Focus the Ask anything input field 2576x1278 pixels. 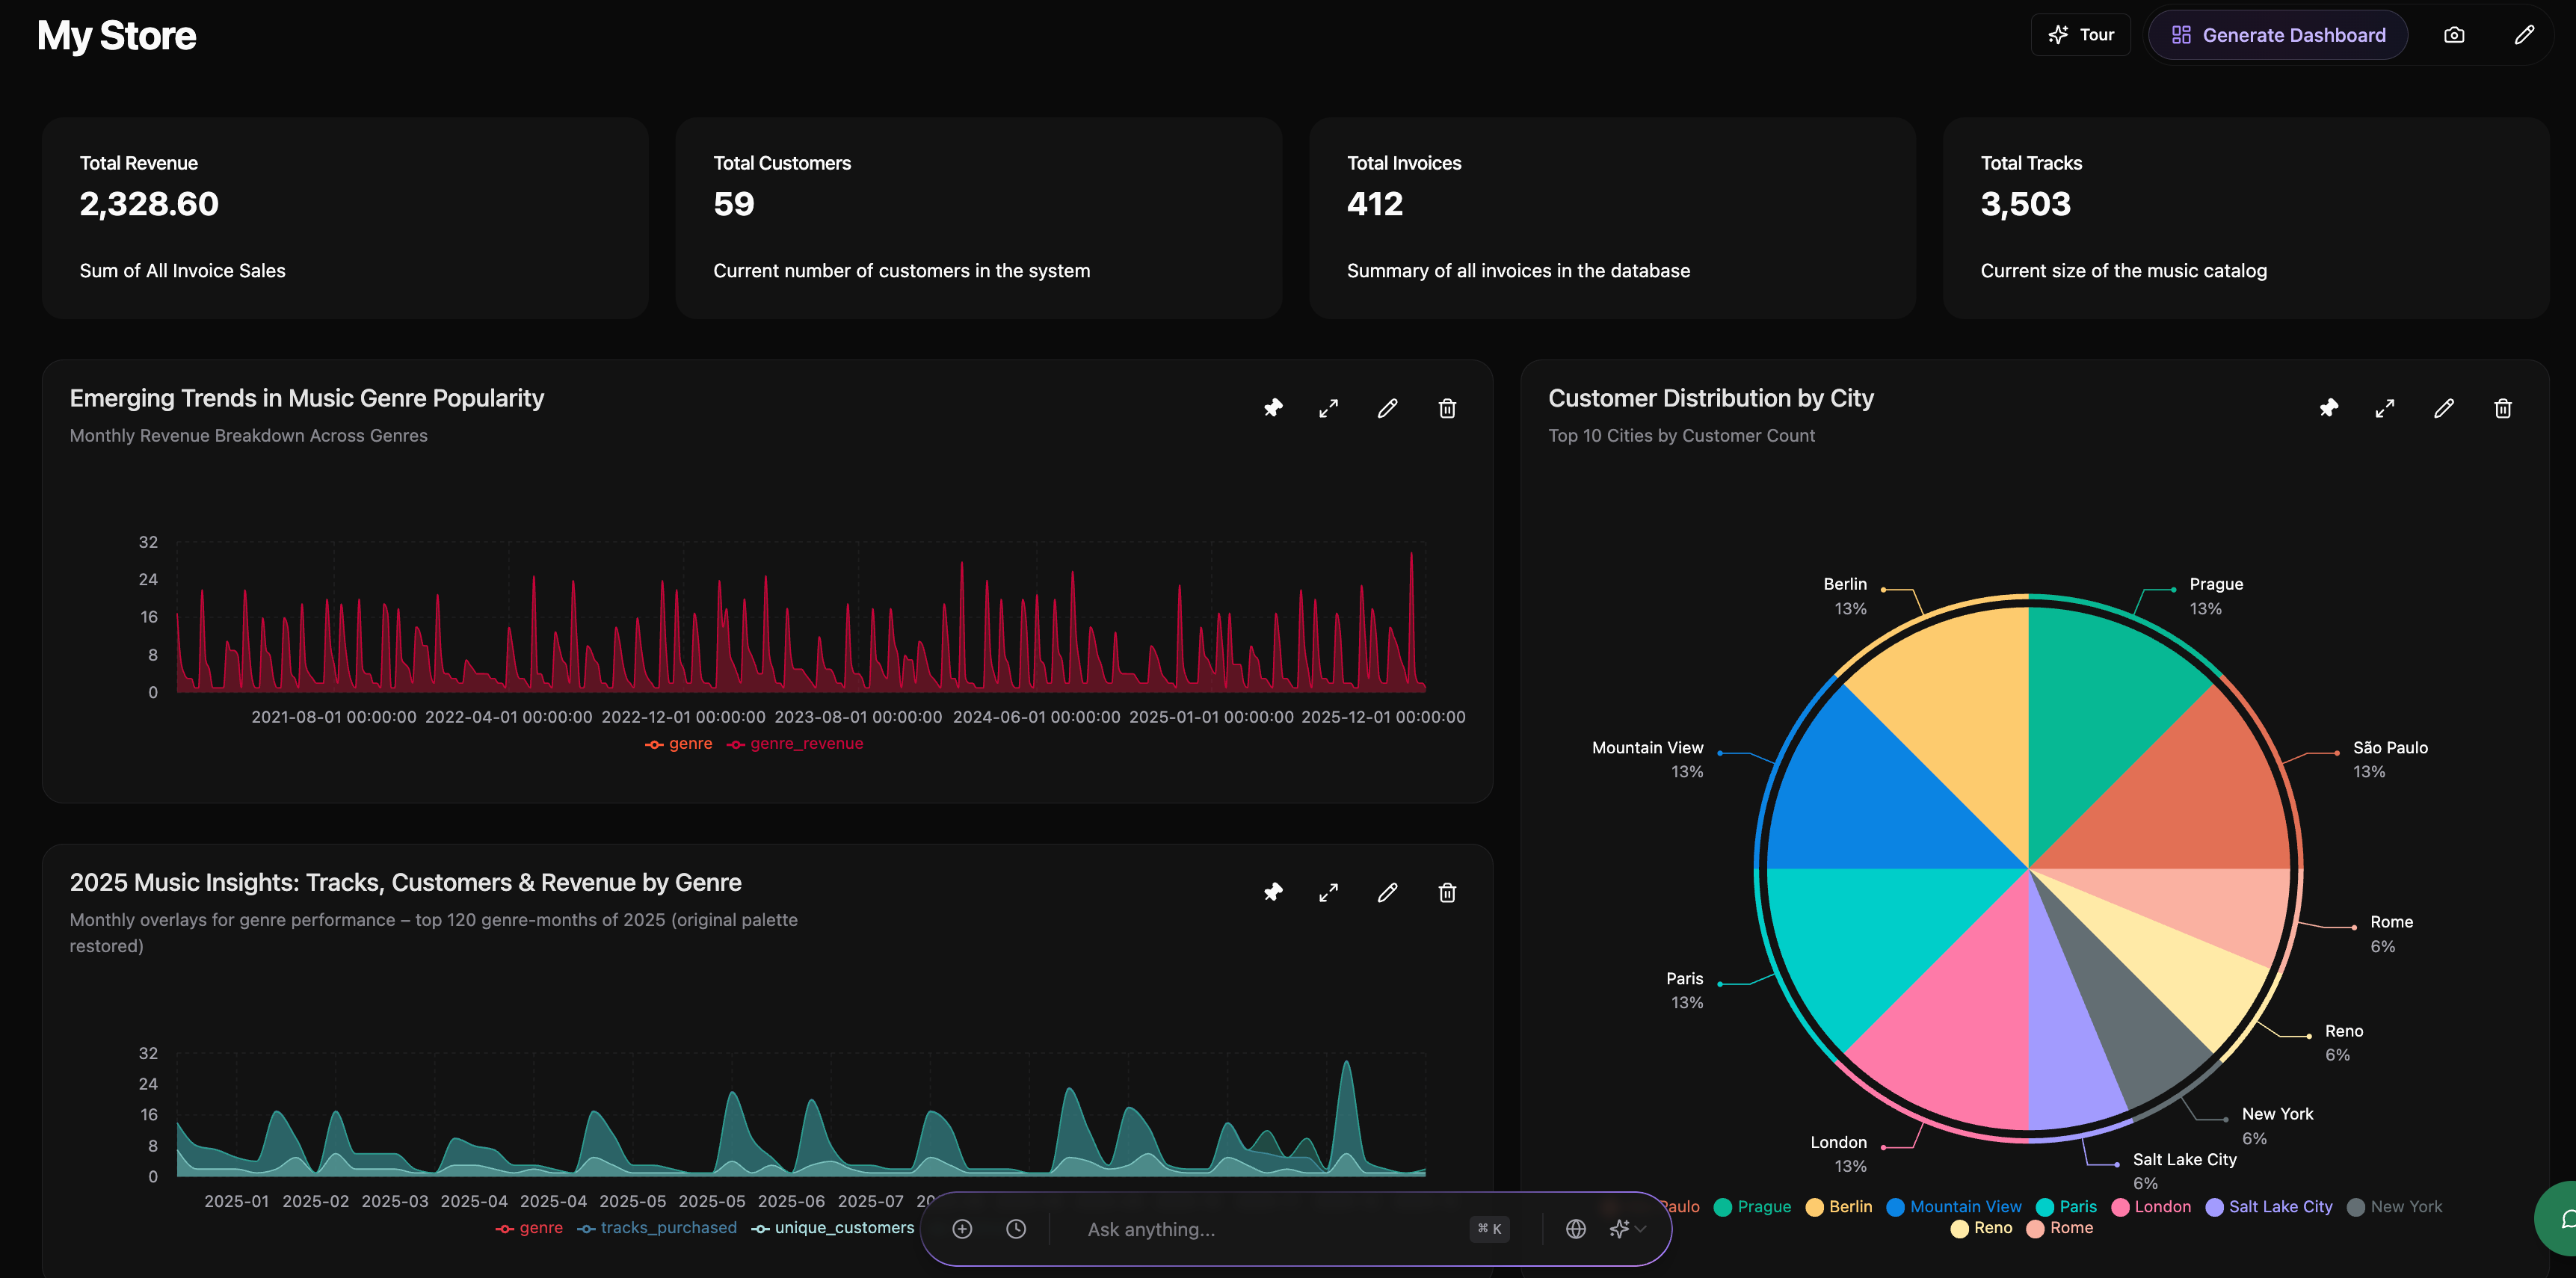pos(1265,1229)
